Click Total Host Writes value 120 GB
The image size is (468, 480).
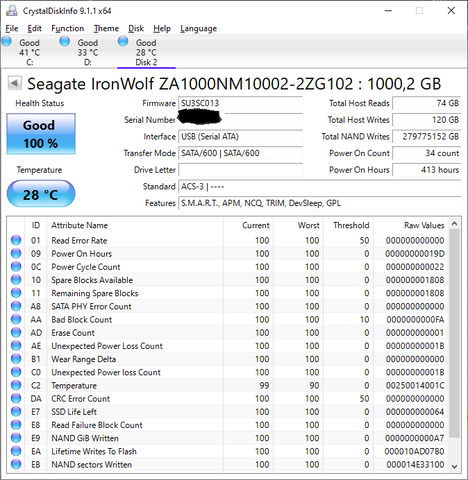coord(427,120)
